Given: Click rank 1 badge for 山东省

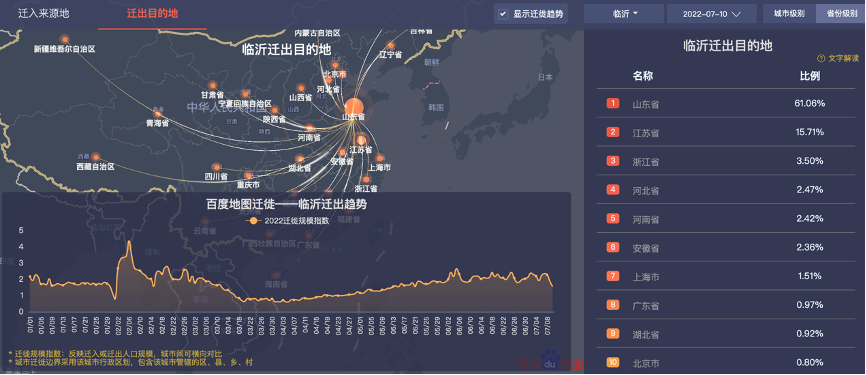Looking at the screenshot, I should (613, 103).
